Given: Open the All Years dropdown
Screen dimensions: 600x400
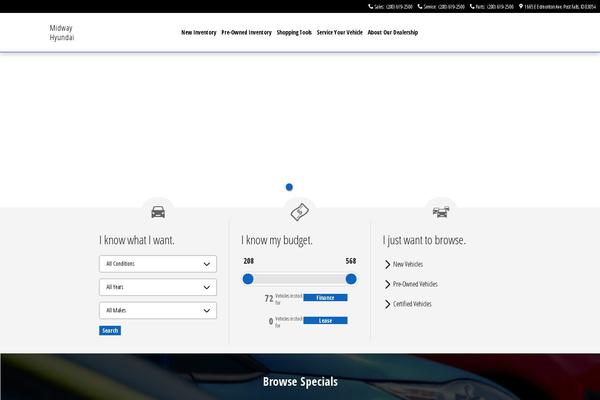Looking at the screenshot, I should (158, 287).
